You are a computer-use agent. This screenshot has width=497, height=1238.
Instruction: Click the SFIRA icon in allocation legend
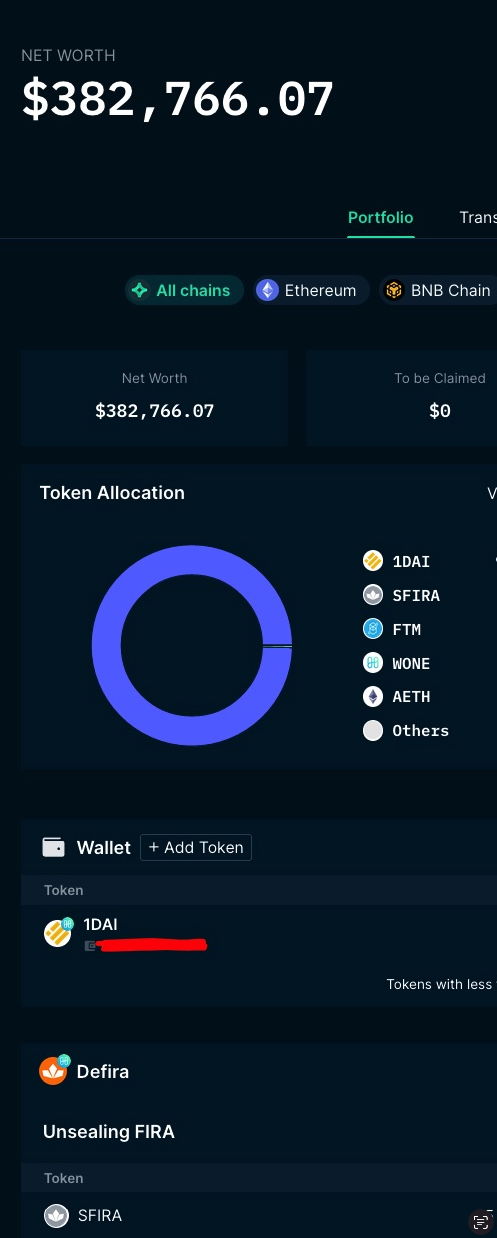[373, 595]
